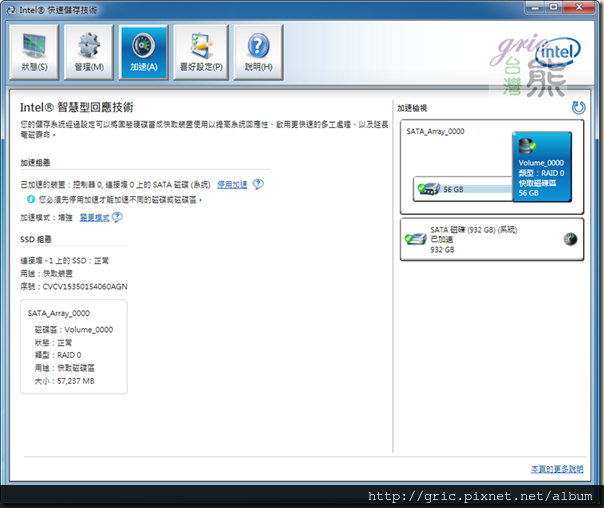This screenshot has height=508, width=604.
Task: Open the 說明(H) help tab
Action: point(258,53)
